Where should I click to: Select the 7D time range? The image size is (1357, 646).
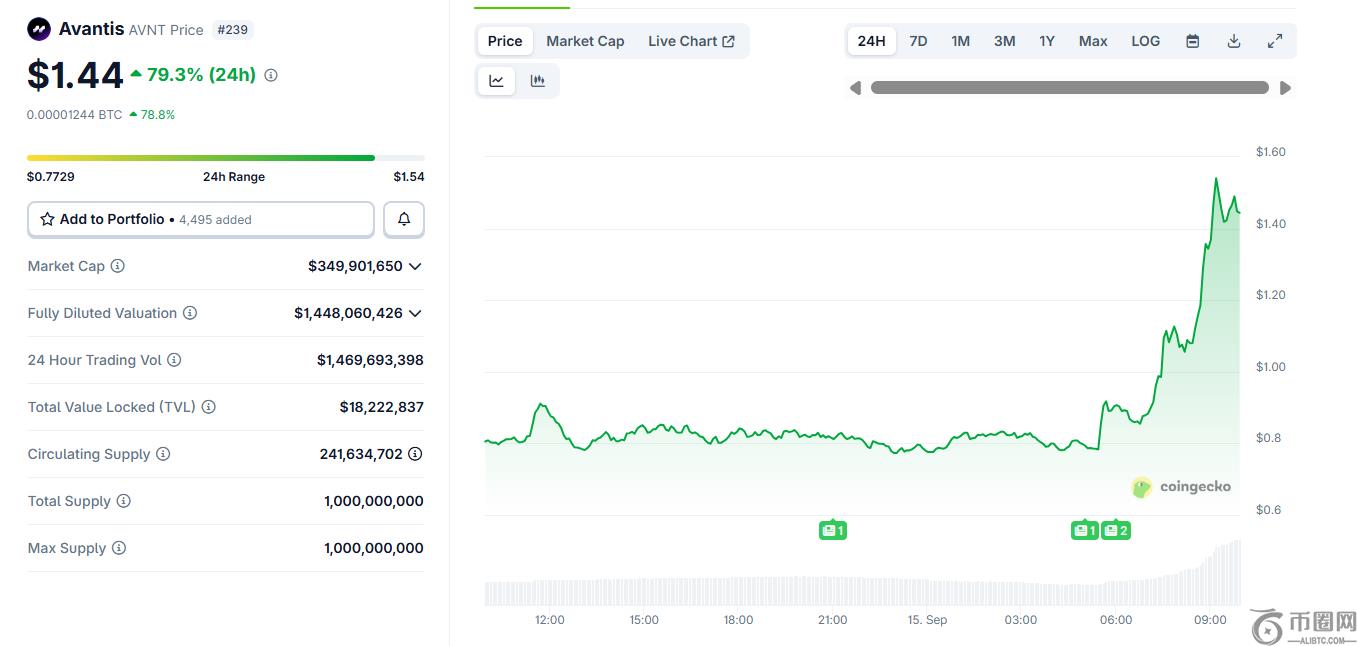918,41
